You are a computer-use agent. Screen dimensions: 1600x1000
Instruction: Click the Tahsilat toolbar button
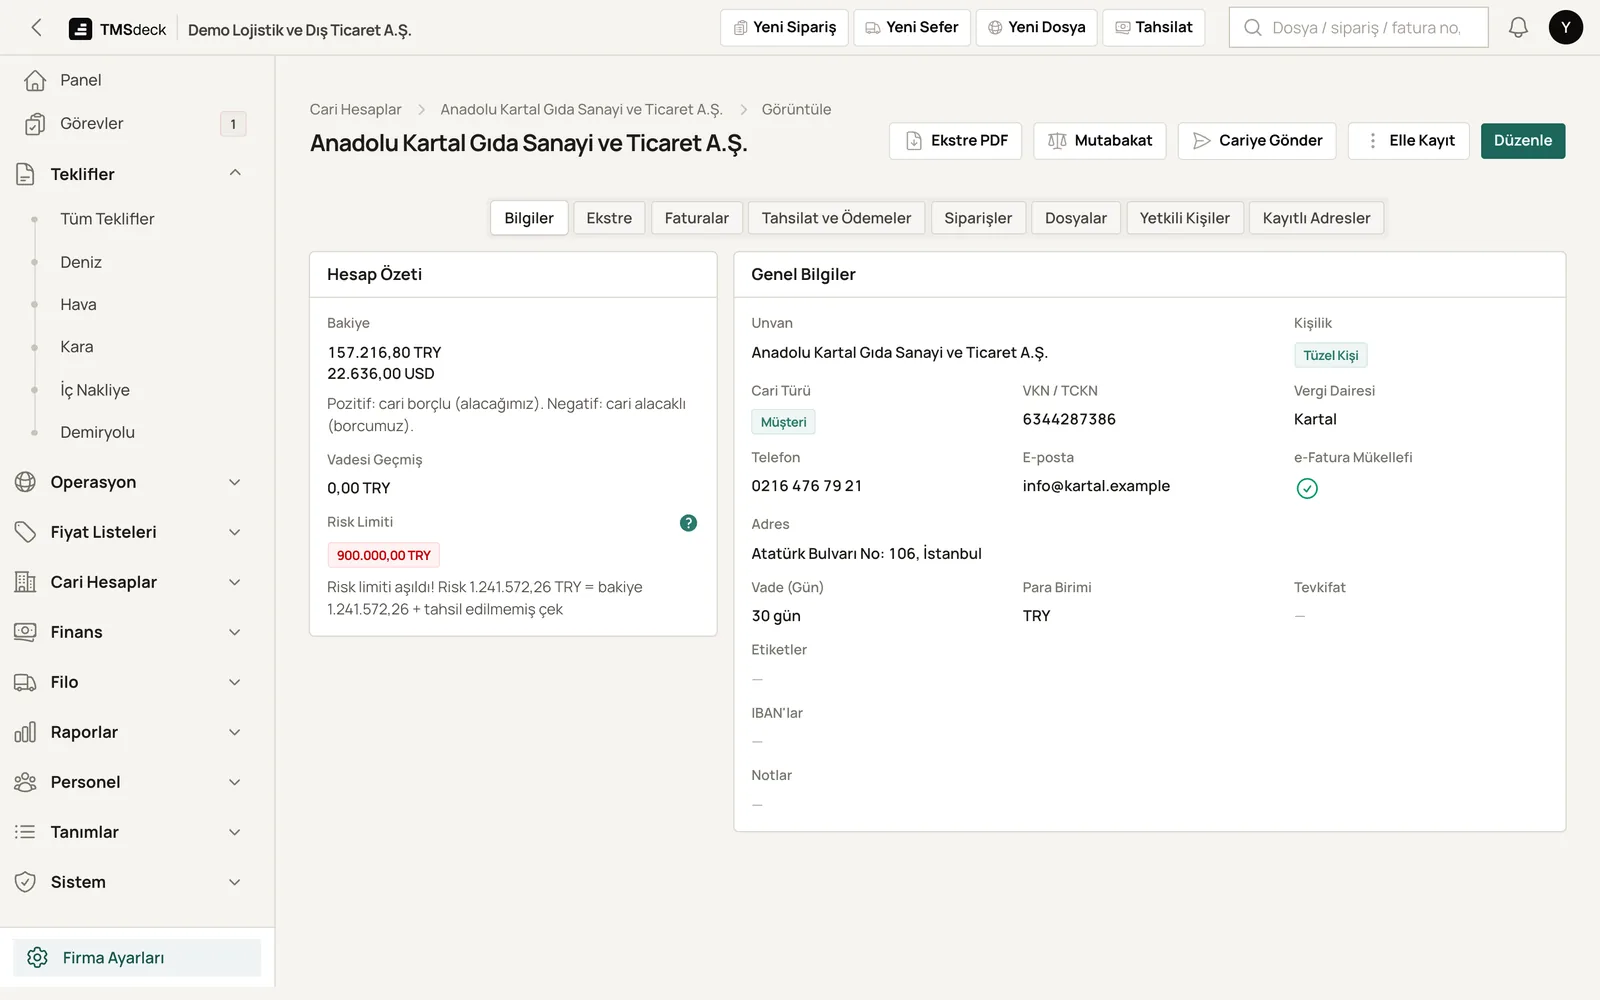(x=1153, y=28)
